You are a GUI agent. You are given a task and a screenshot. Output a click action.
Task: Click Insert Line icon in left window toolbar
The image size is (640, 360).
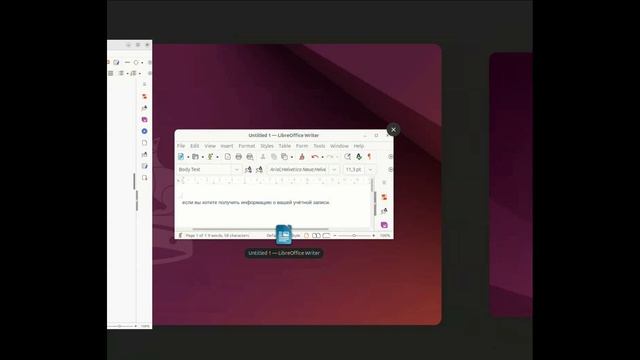127,62
